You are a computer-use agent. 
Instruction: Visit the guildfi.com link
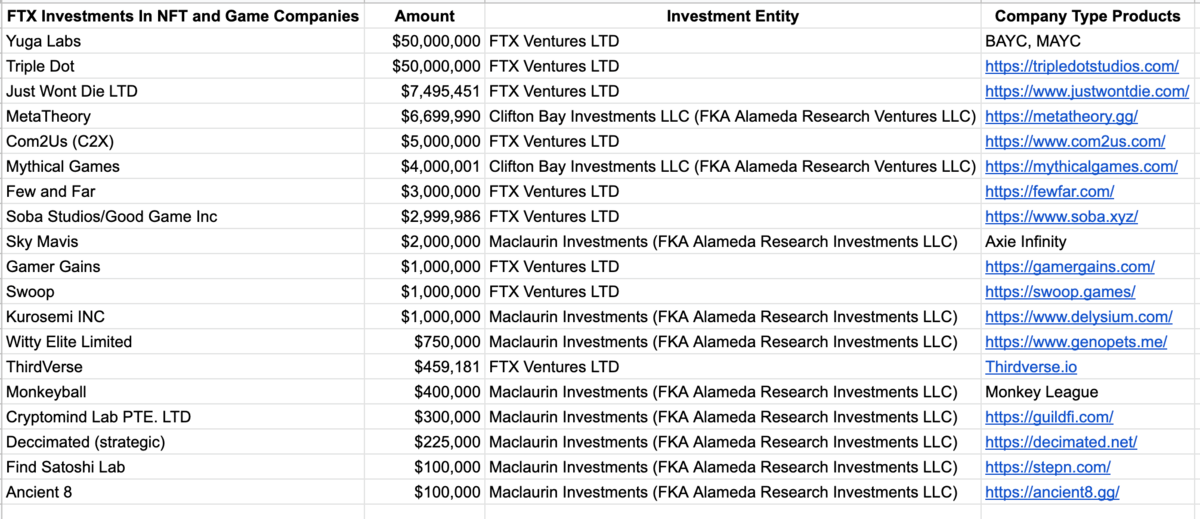(1049, 417)
